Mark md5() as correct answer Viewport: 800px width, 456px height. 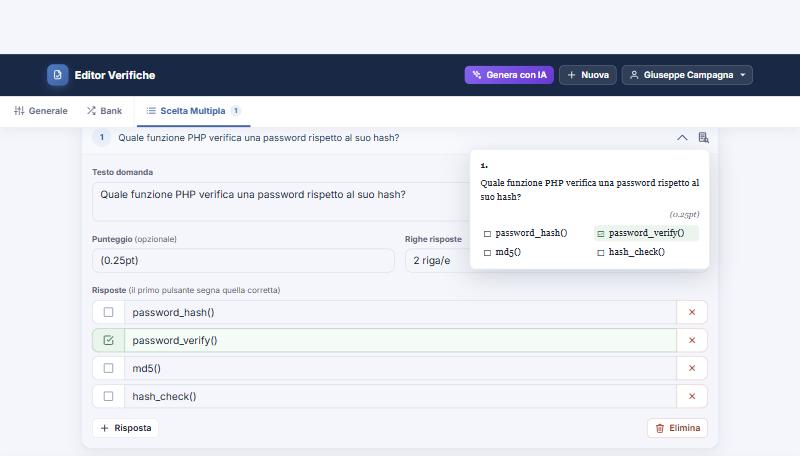pyautogui.click(x=108, y=368)
